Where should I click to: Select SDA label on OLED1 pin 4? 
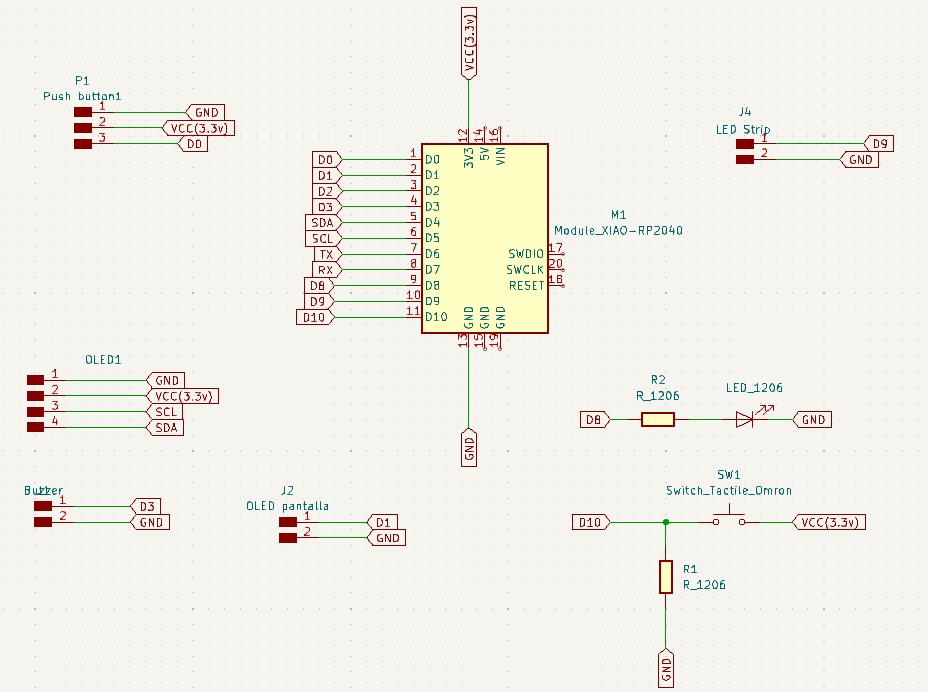click(x=165, y=427)
